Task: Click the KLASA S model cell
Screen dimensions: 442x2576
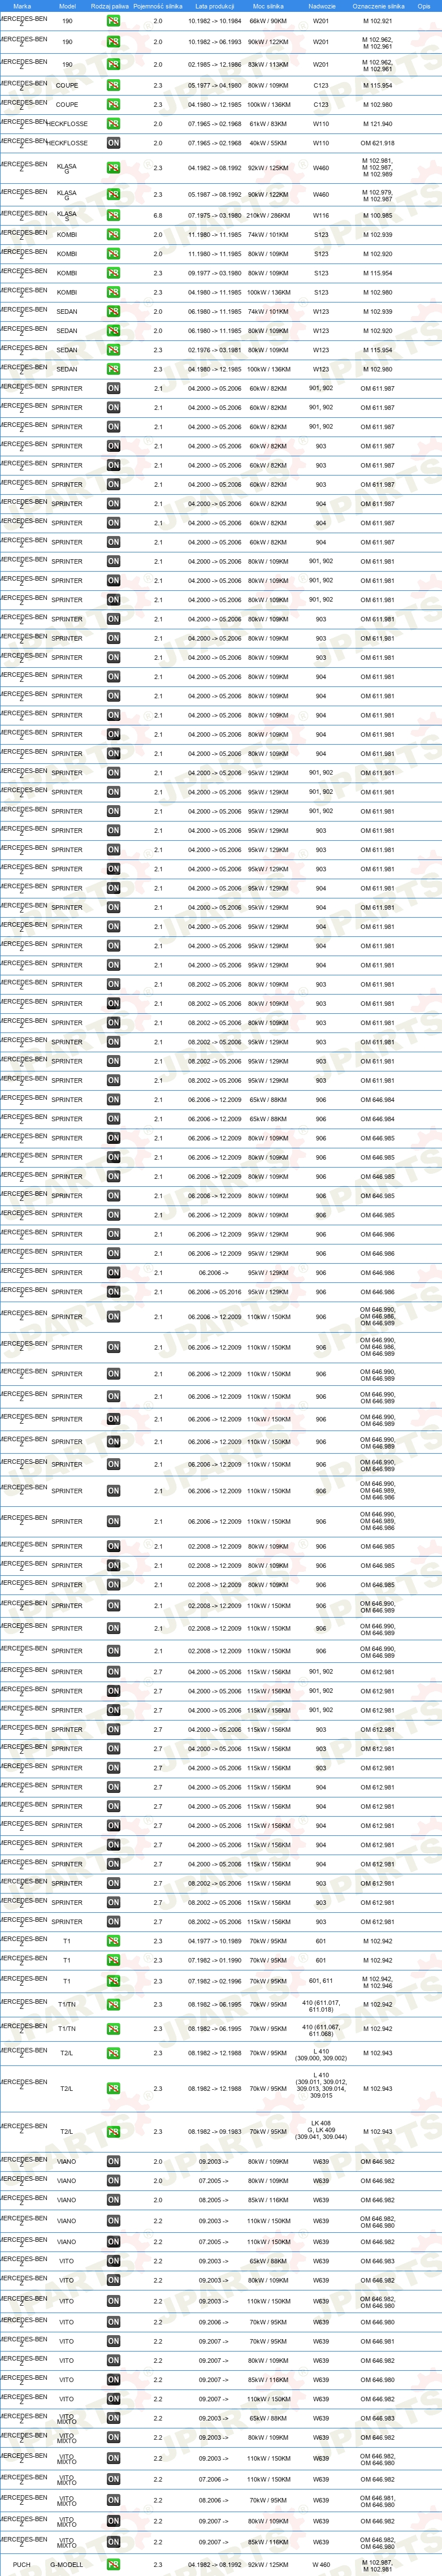Action: pos(67,215)
